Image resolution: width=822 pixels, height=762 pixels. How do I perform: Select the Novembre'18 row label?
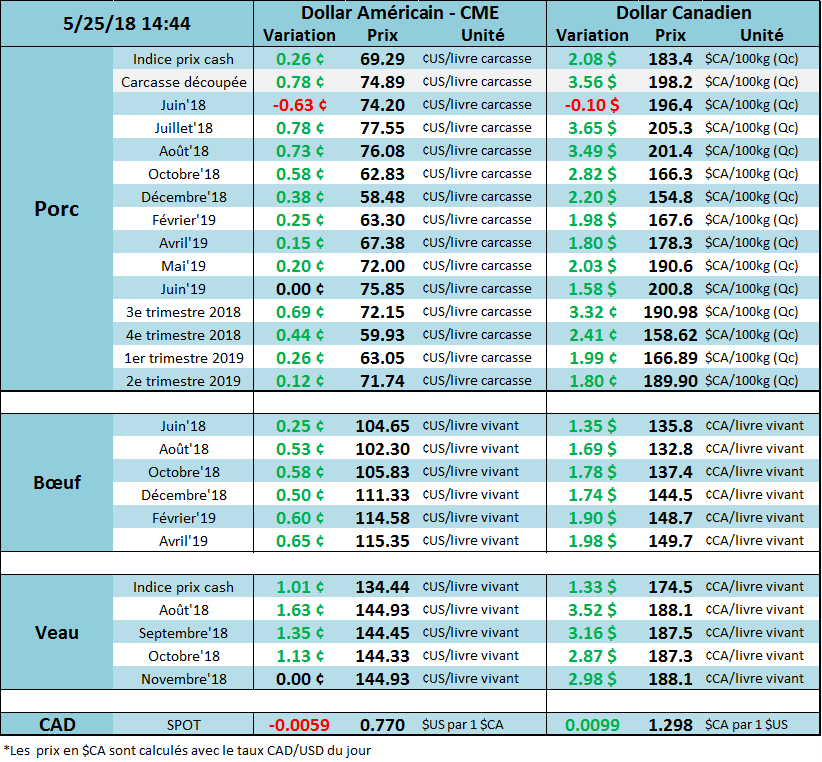click(x=184, y=679)
